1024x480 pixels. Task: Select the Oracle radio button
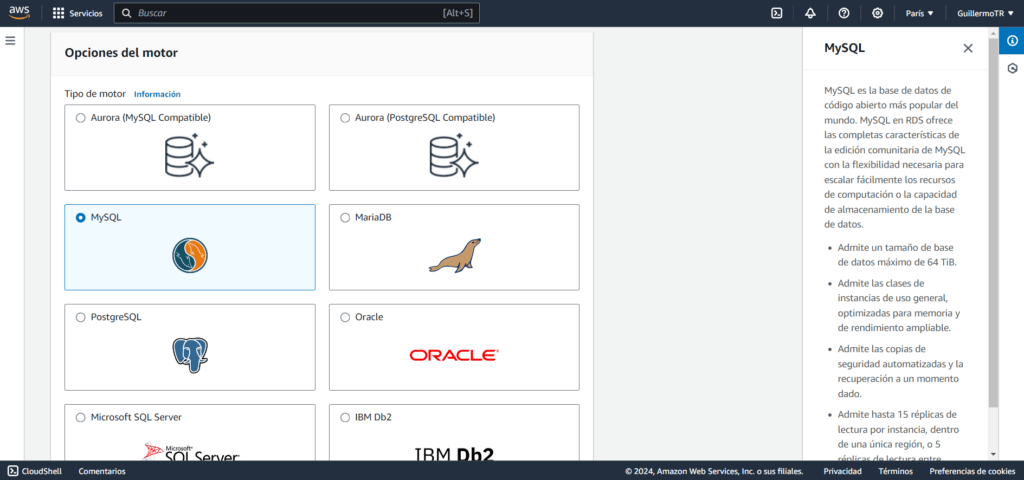[345, 317]
